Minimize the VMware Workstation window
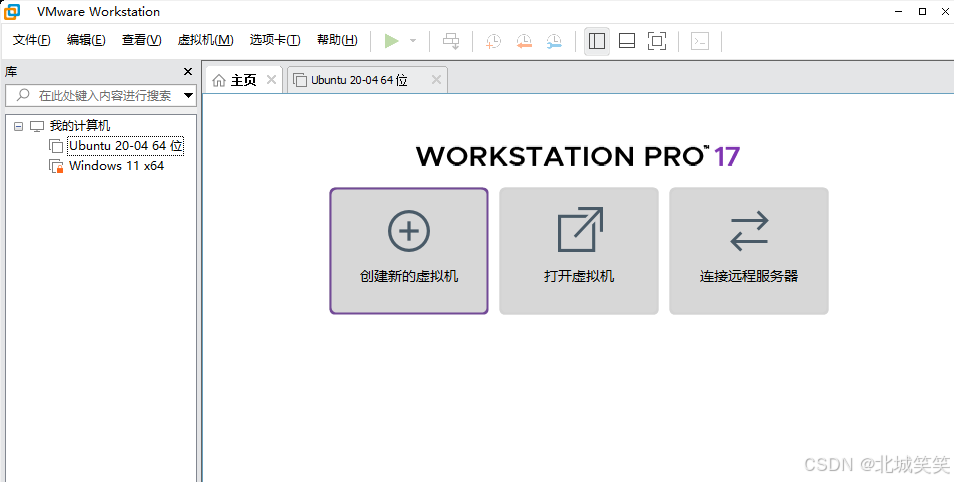This screenshot has width=954, height=482. click(899, 11)
